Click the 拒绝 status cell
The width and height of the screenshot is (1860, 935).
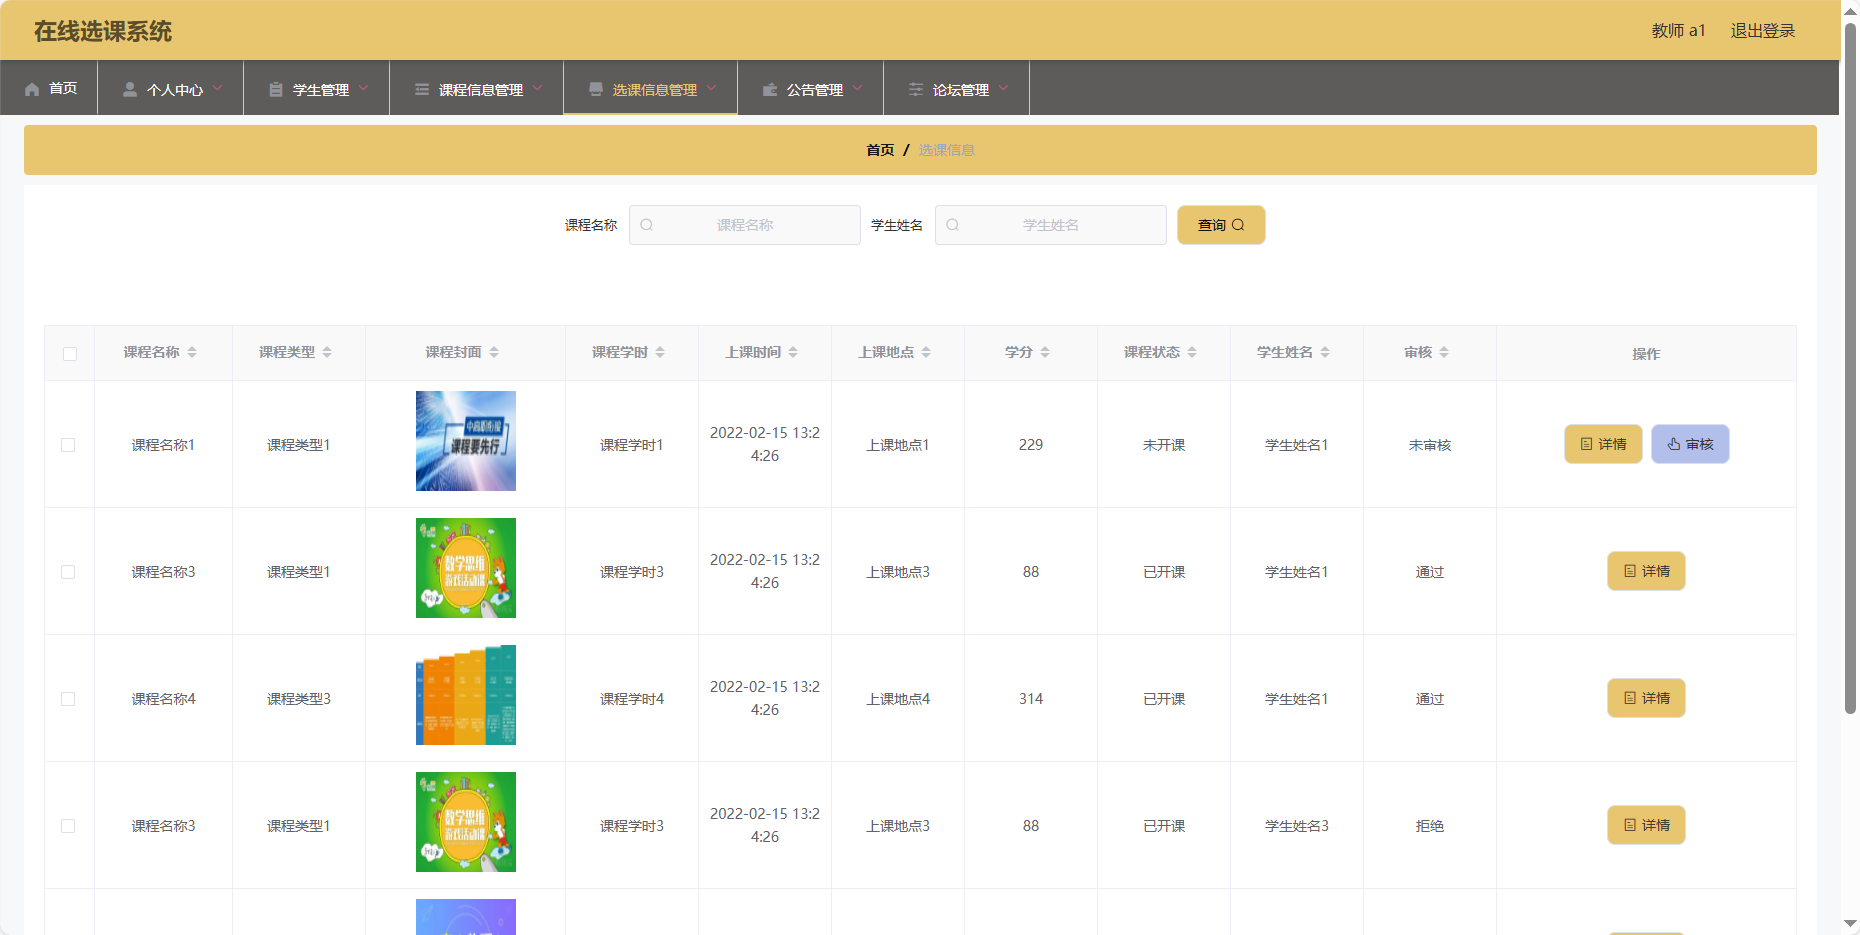[x=1430, y=826]
